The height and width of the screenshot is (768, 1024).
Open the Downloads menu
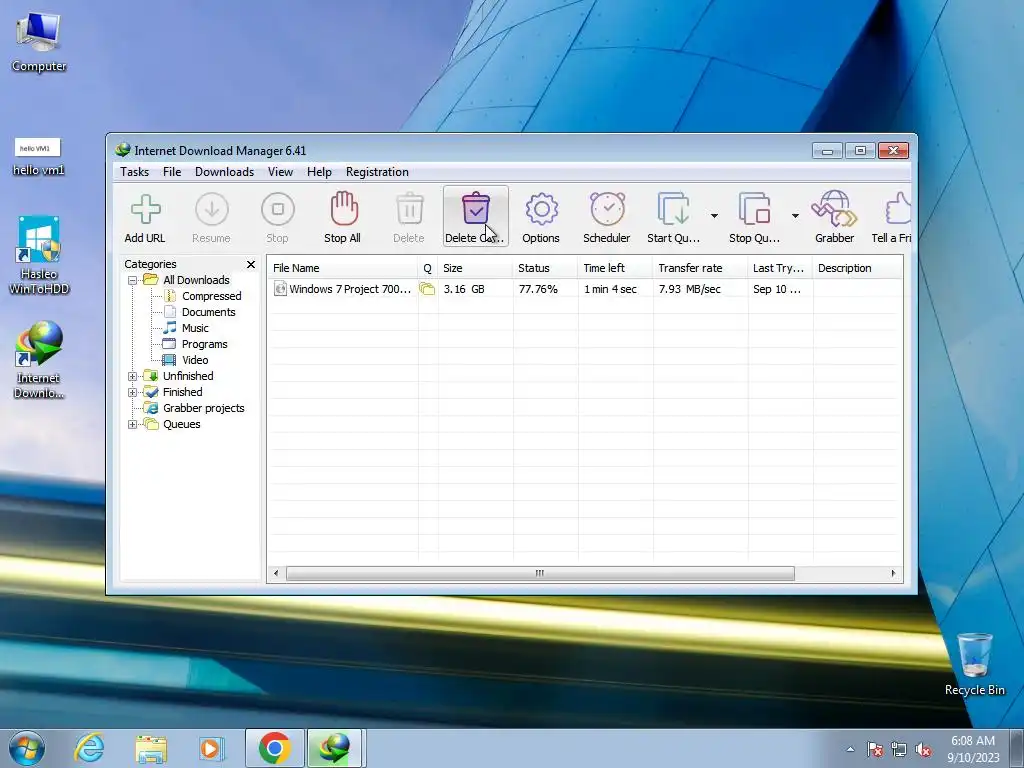click(224, 172)
